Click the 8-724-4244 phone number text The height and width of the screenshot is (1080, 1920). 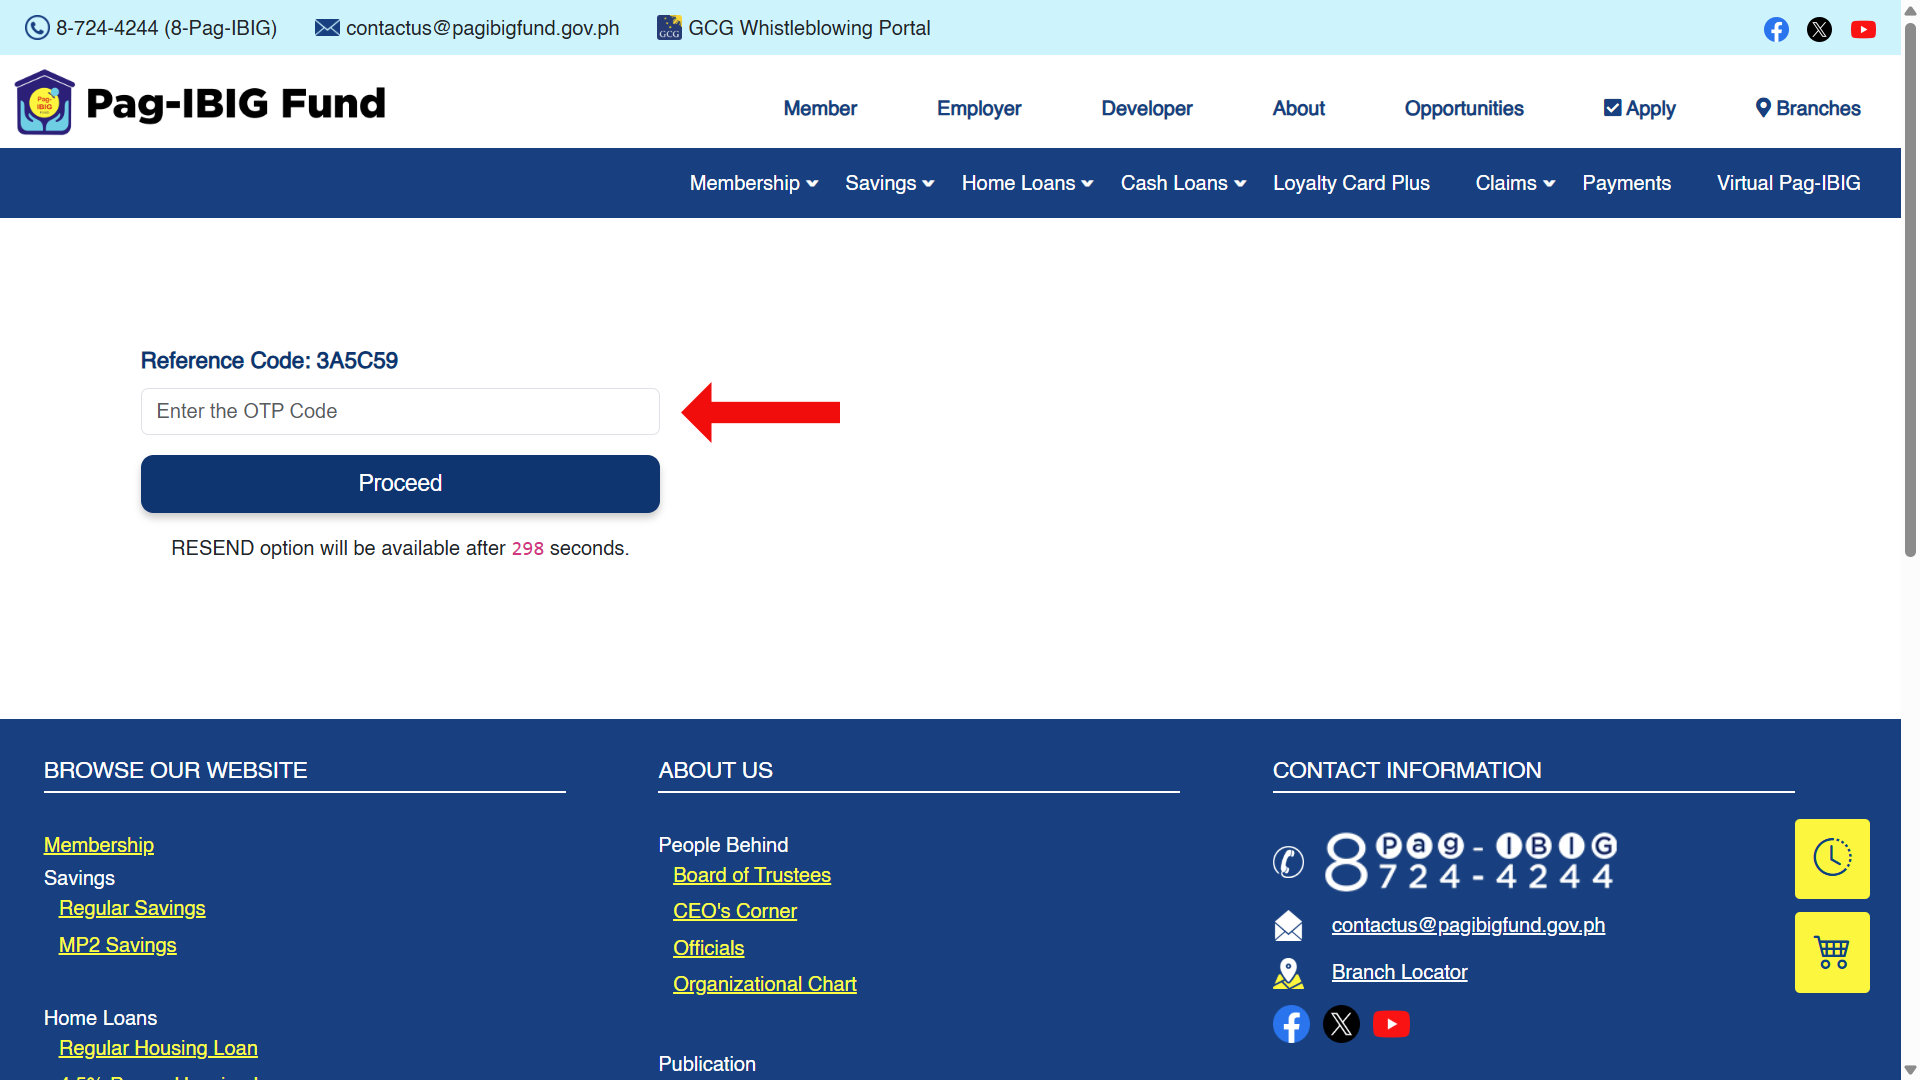(167, 28)
